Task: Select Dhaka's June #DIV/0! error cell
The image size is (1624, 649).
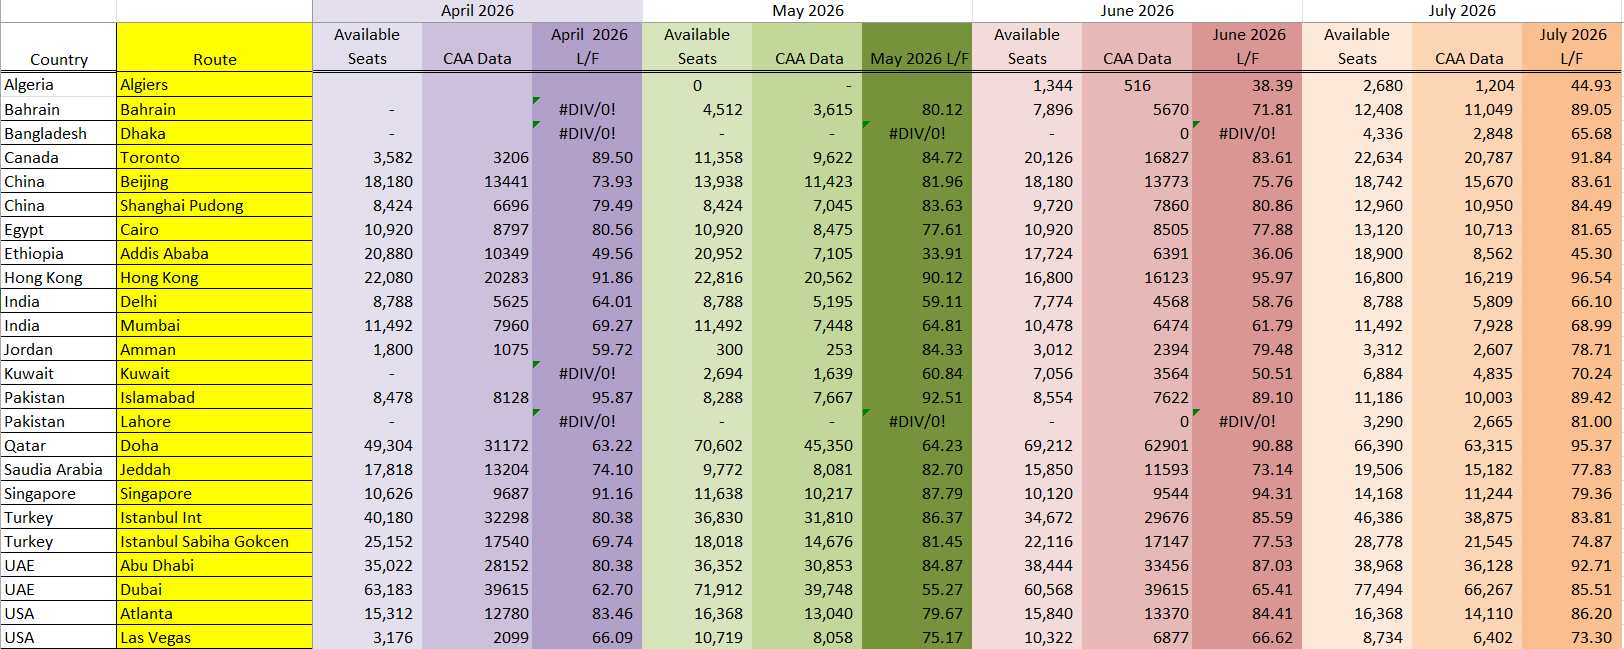Action: pos(1247,133)
